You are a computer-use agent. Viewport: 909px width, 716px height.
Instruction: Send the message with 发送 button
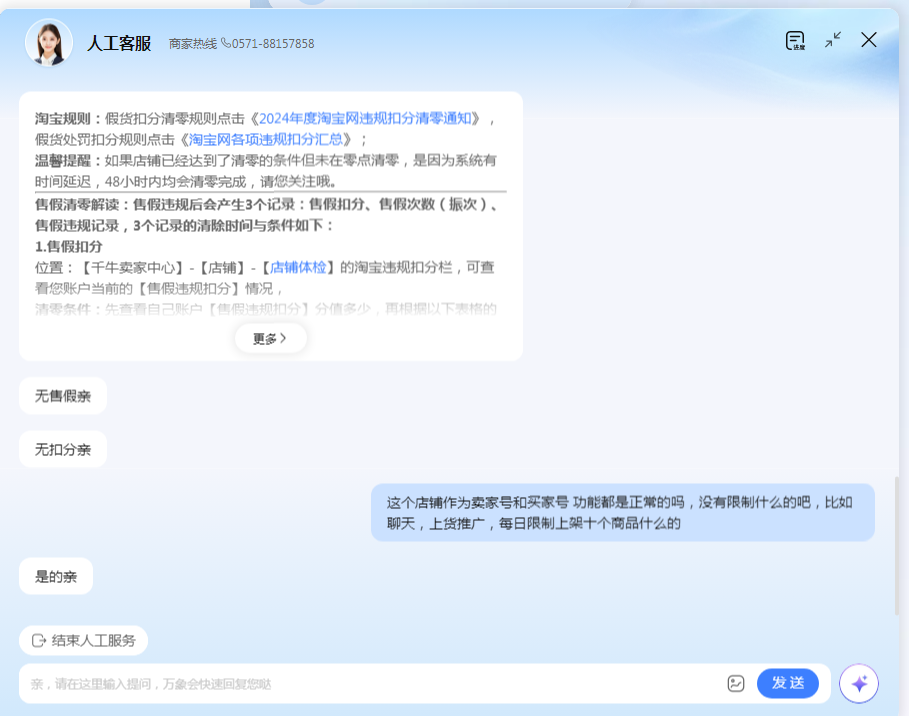[x=787, y=684]
